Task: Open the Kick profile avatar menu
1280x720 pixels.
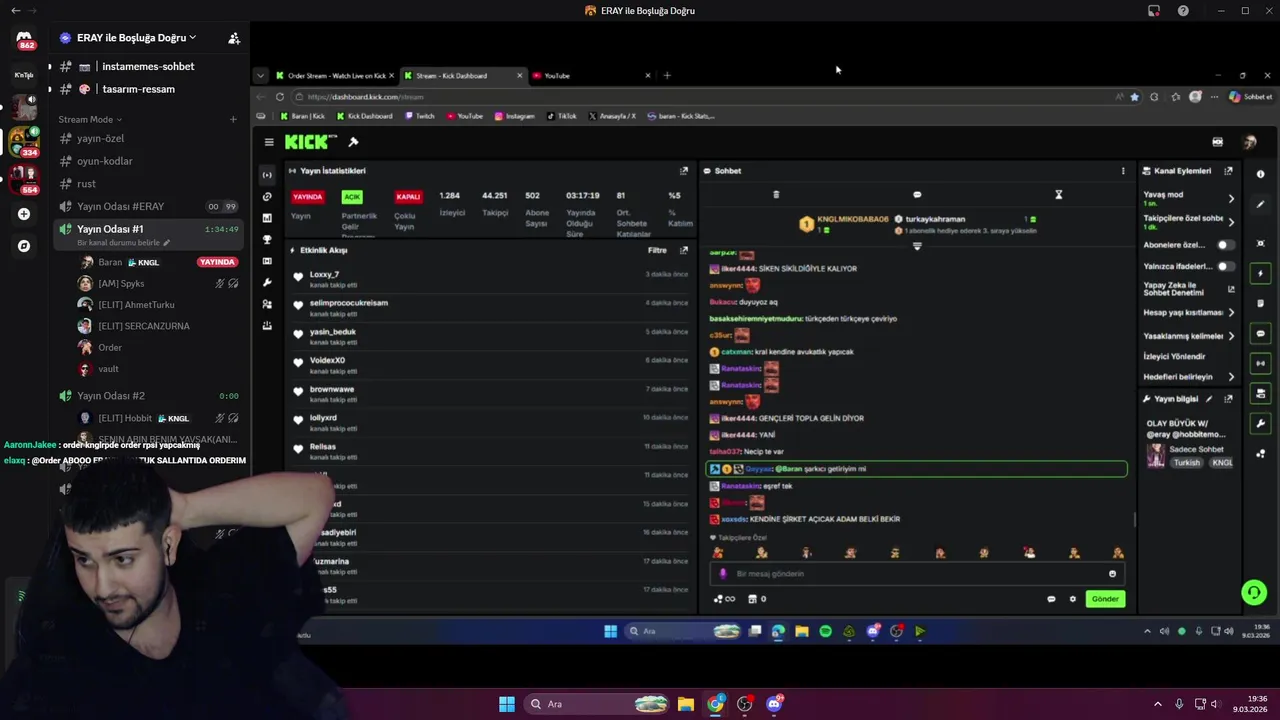Action: click(1249, 142)
